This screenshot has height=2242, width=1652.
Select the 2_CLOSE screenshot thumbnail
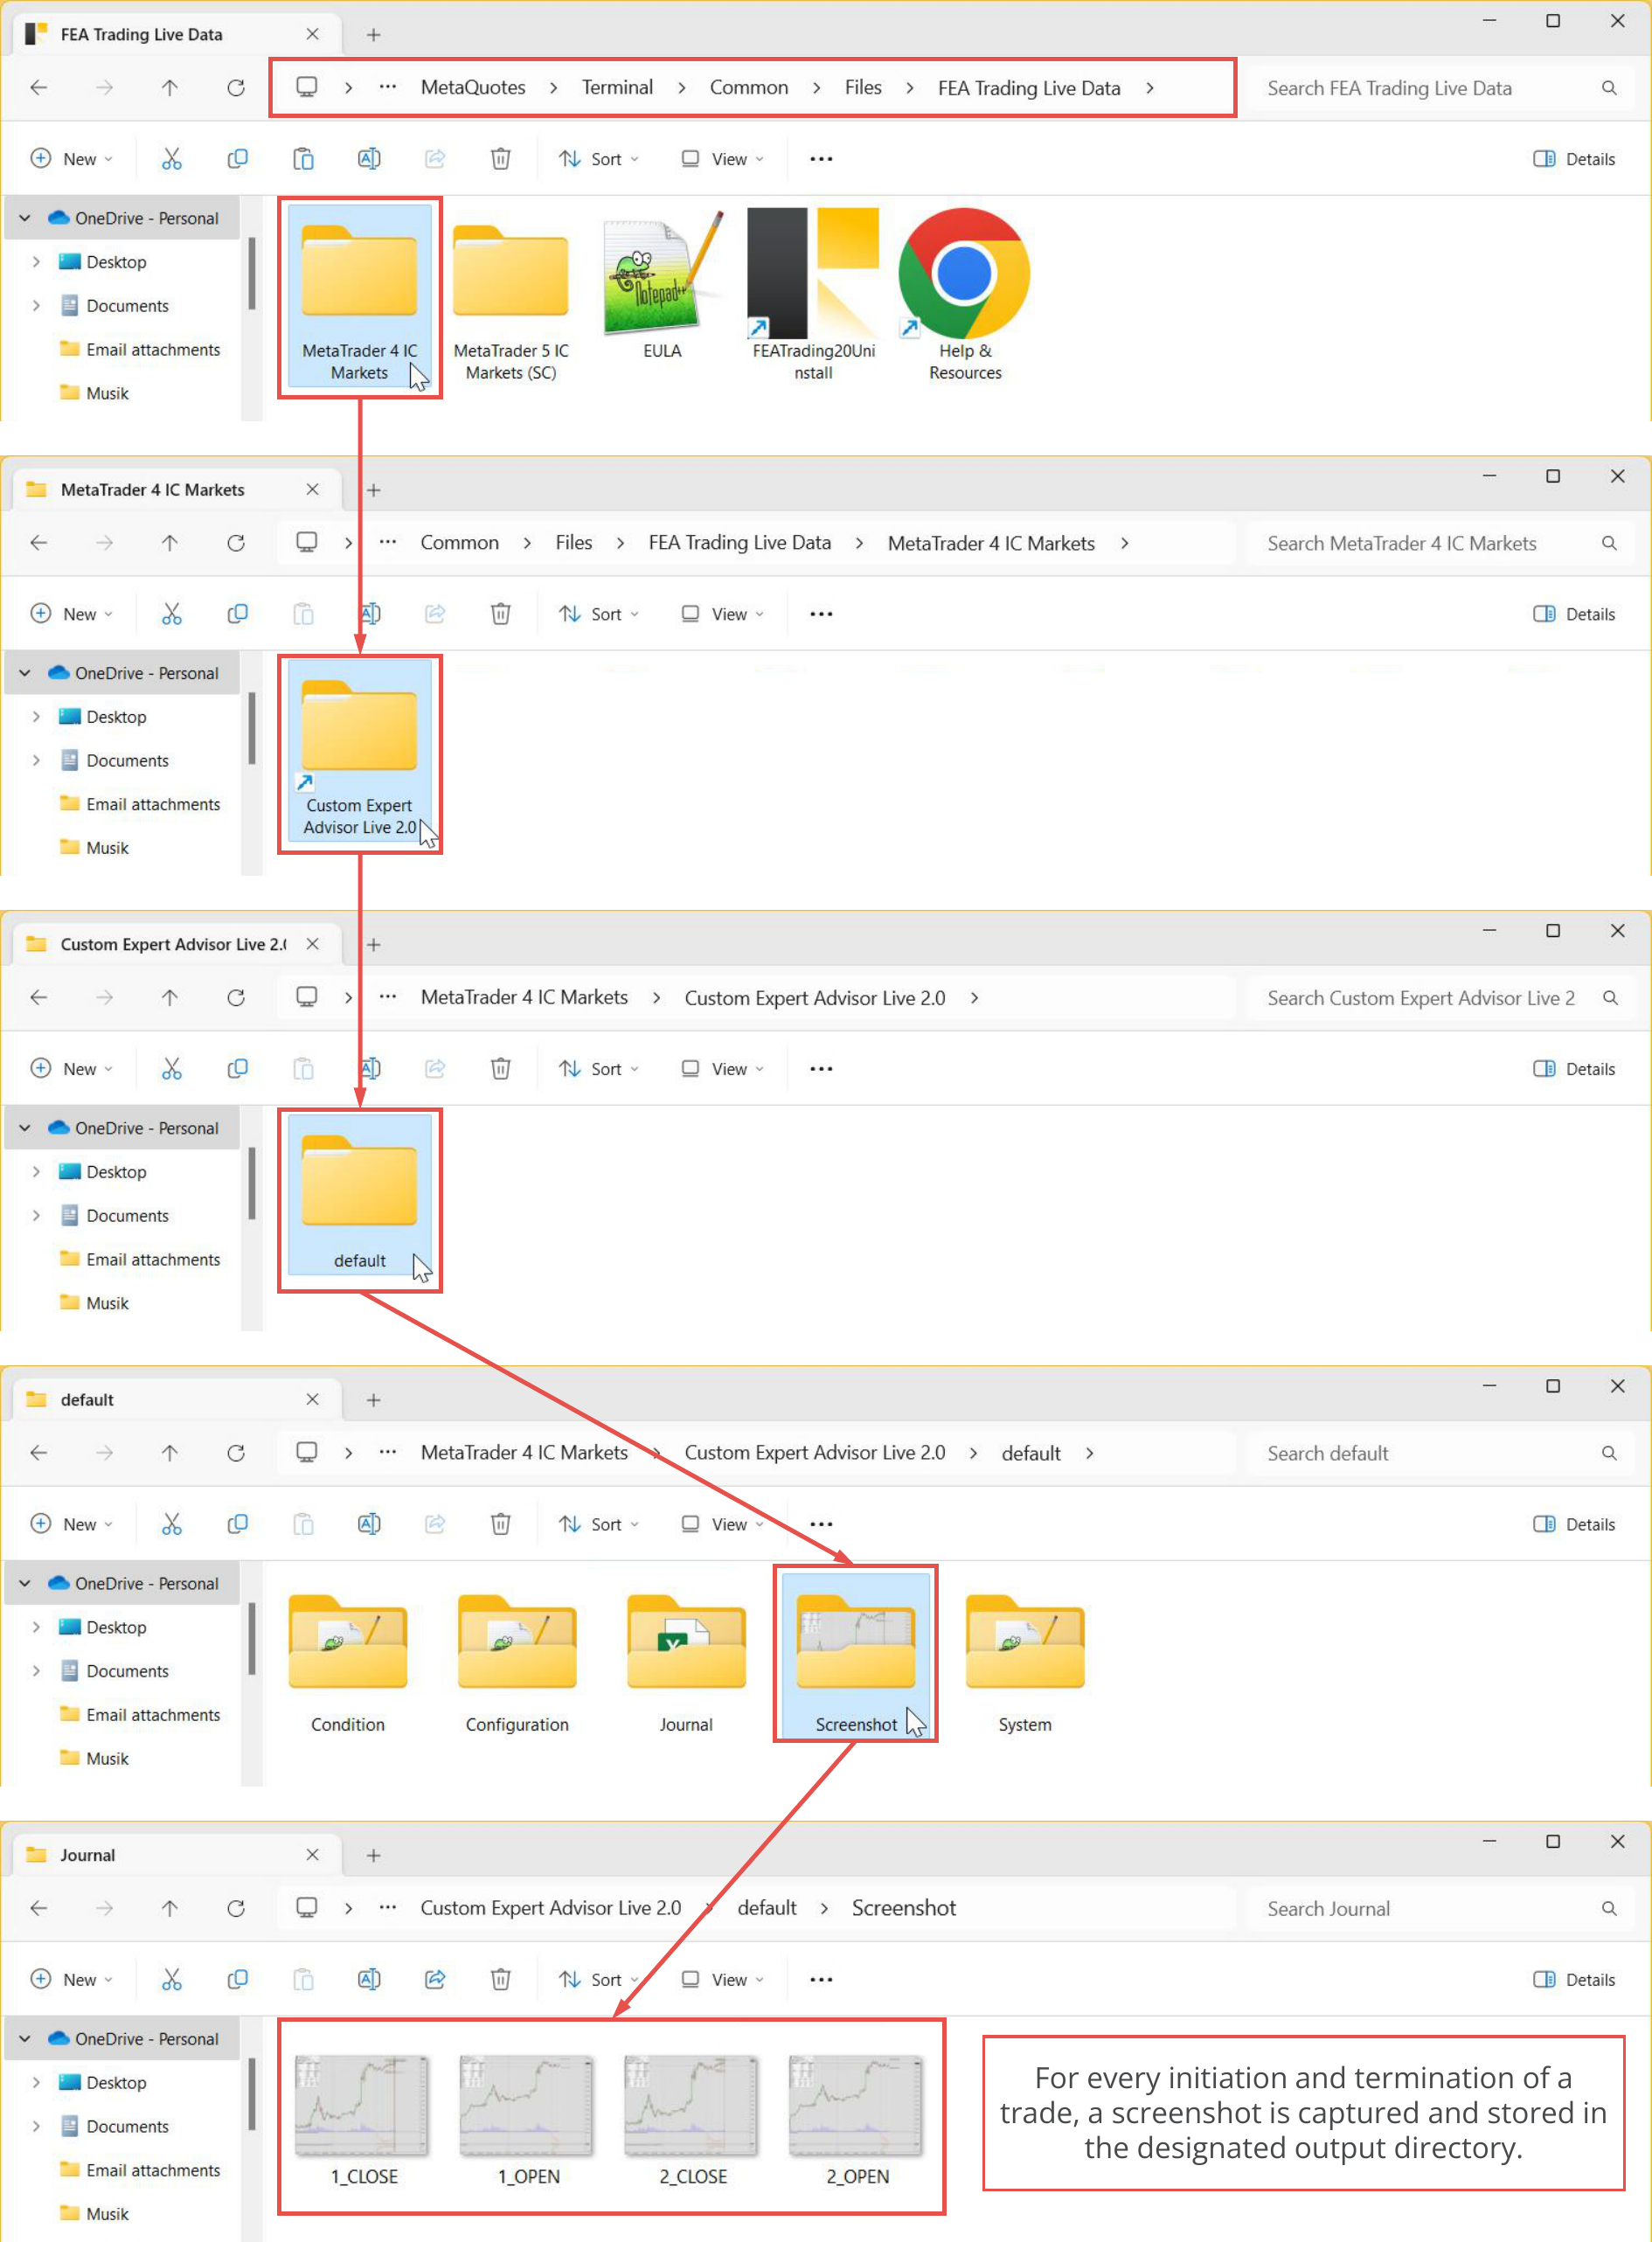(693, 2120)
